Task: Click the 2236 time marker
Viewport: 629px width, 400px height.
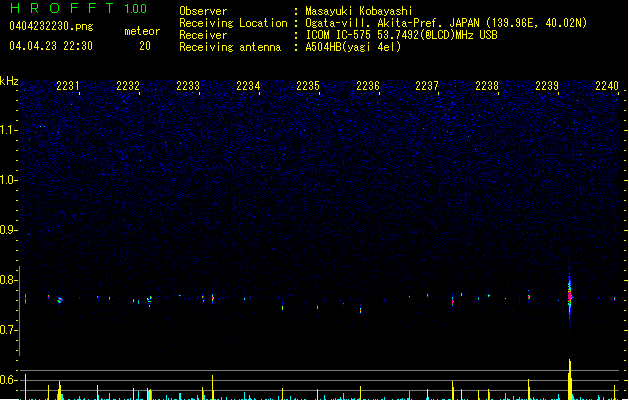Action: (x=368, y=86)
